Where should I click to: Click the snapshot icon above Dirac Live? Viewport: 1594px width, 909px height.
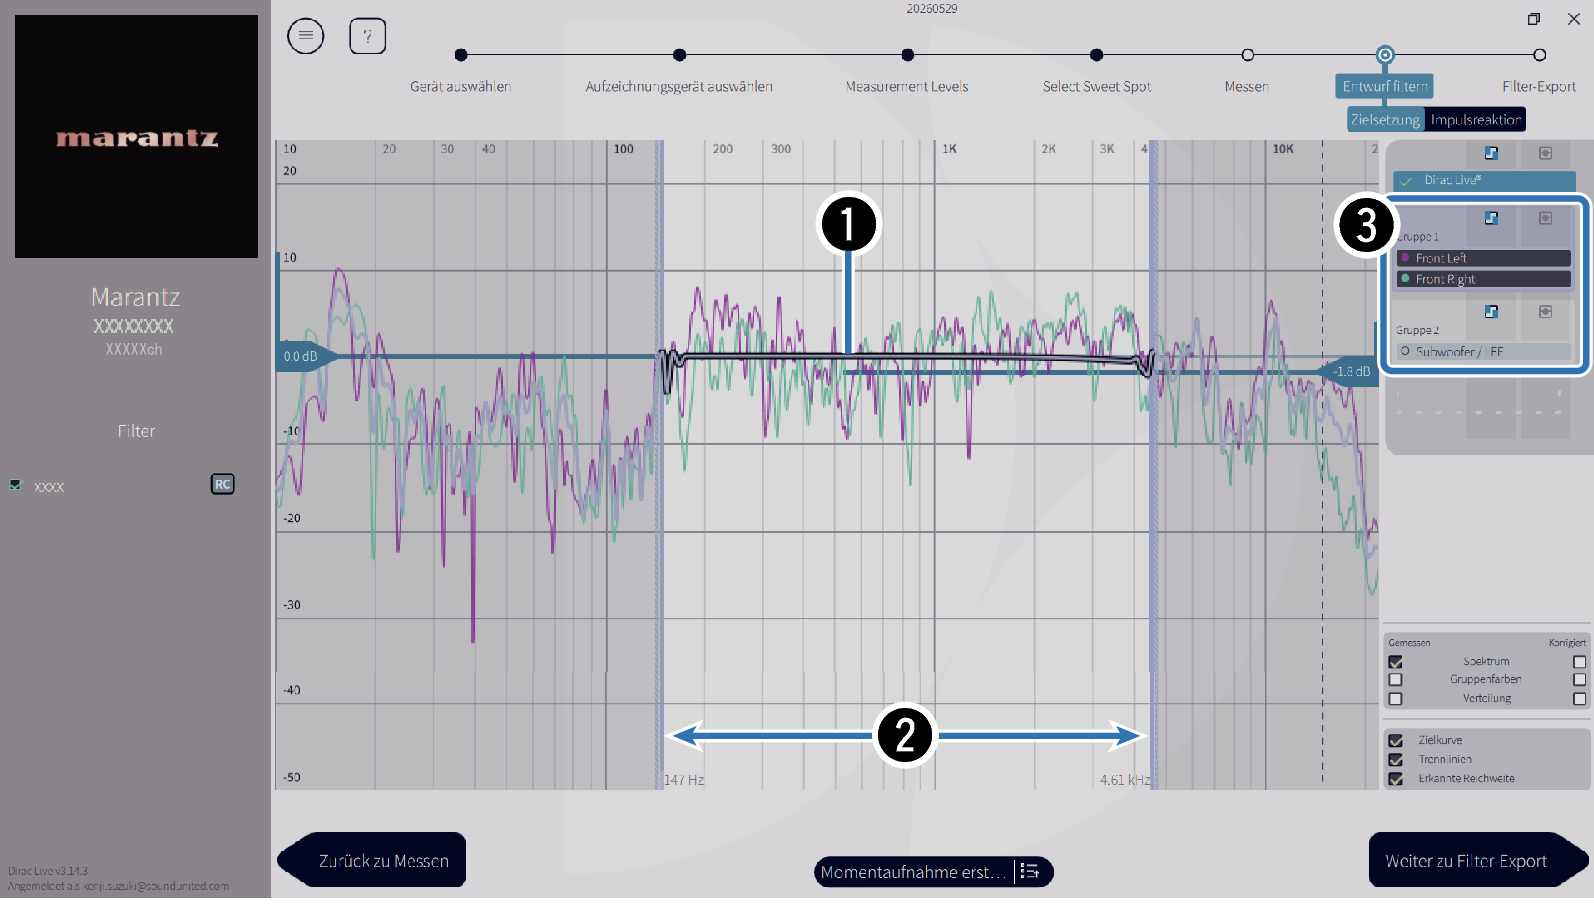(x=1545, y=153)
